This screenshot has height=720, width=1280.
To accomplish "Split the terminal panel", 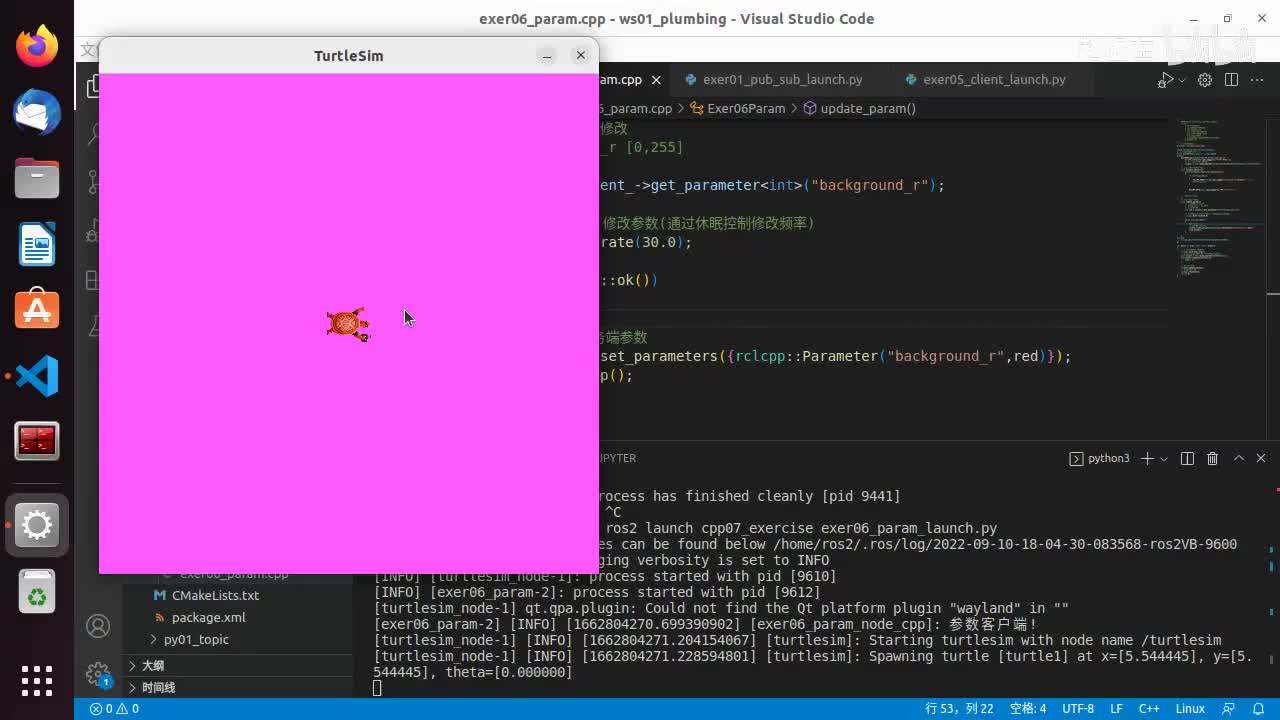I will (x=1187, y=458).
